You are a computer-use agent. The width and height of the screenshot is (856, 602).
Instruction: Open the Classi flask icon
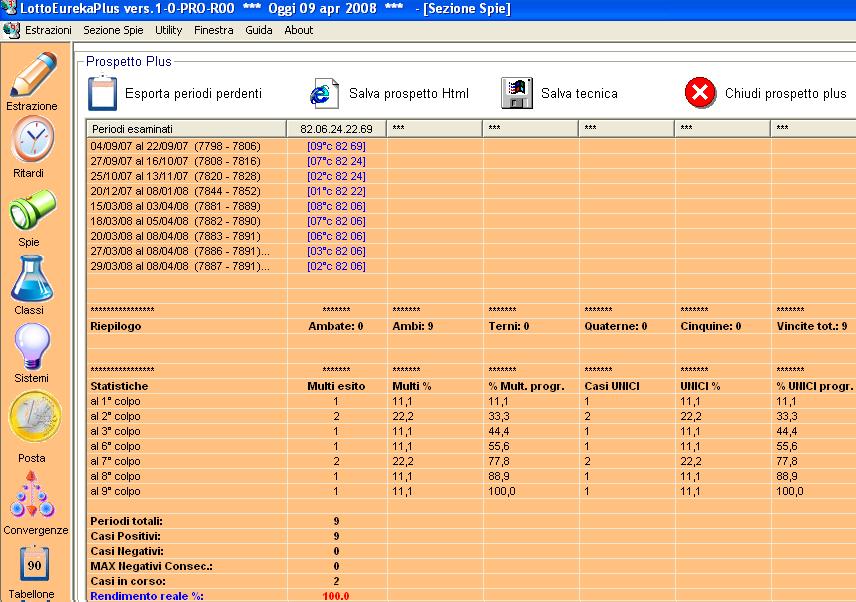point(32,279)
